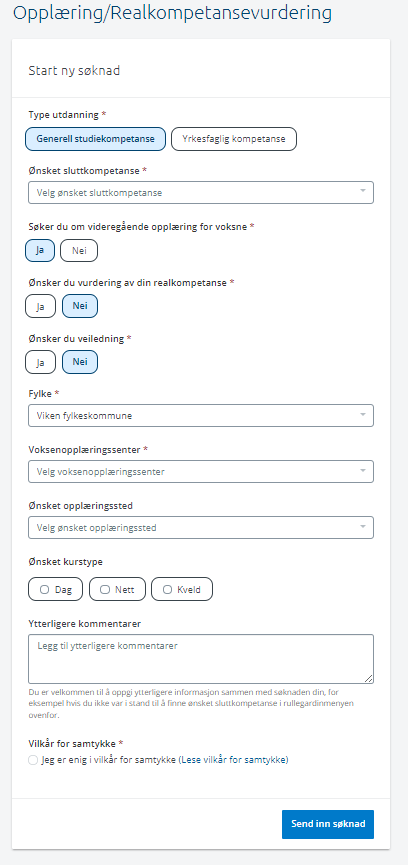The image size is (408, 865).
Task: Select Generell studiekompetanse education type
Action: point(95,139)
